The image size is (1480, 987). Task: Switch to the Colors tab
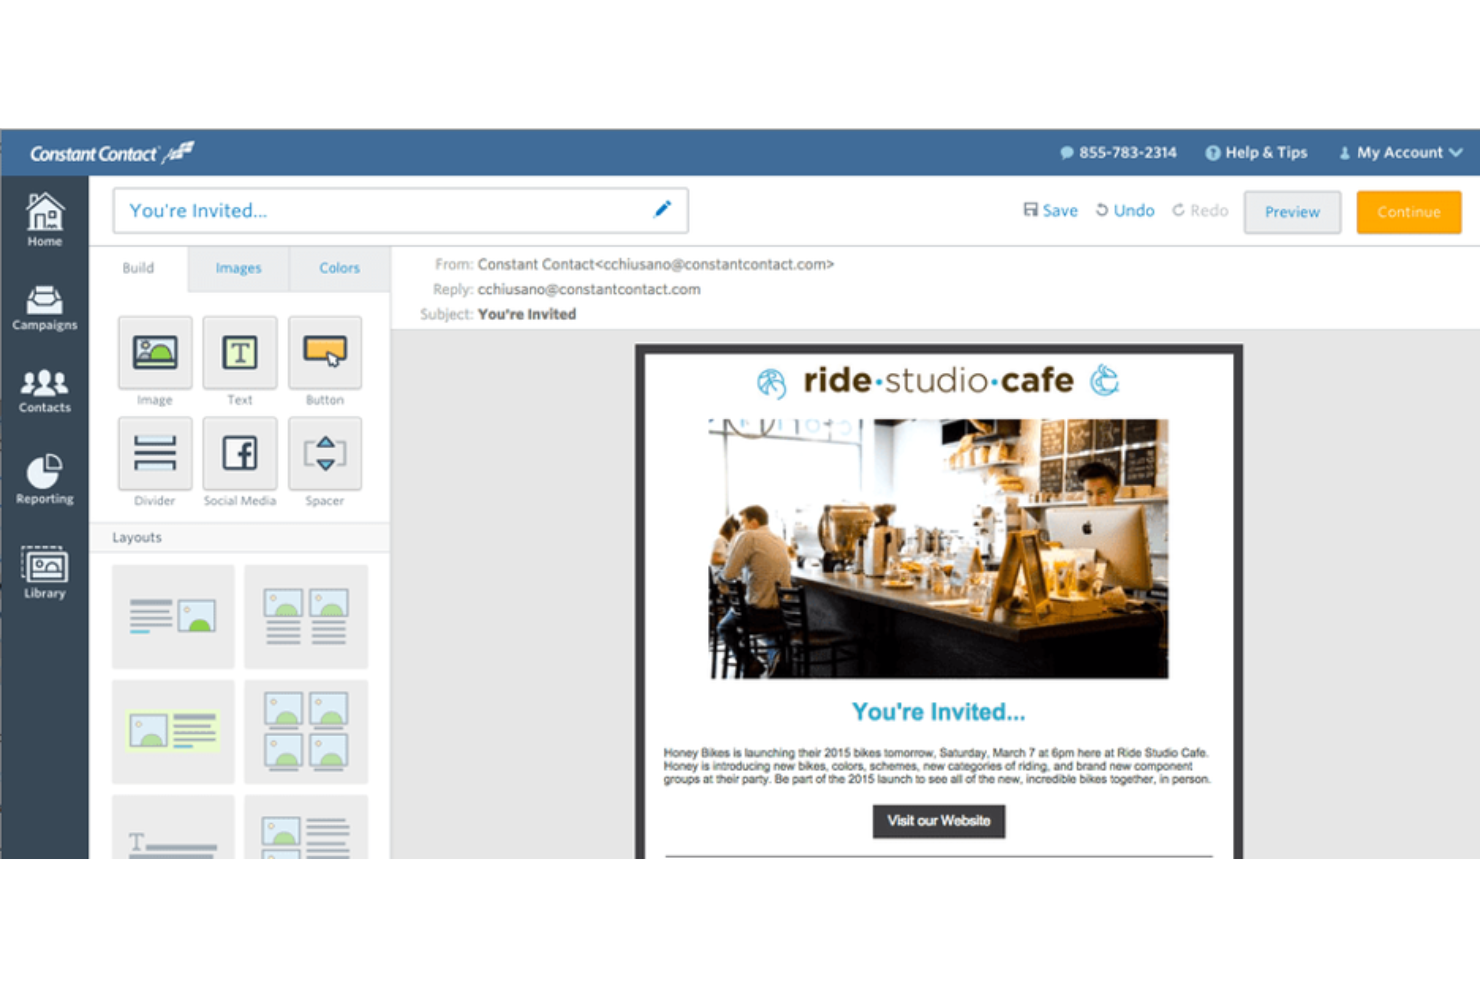pos(339,268)
